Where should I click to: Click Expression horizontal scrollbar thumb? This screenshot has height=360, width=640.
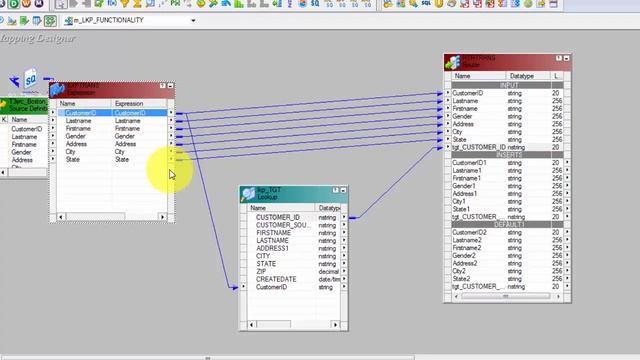coord(96,217)
